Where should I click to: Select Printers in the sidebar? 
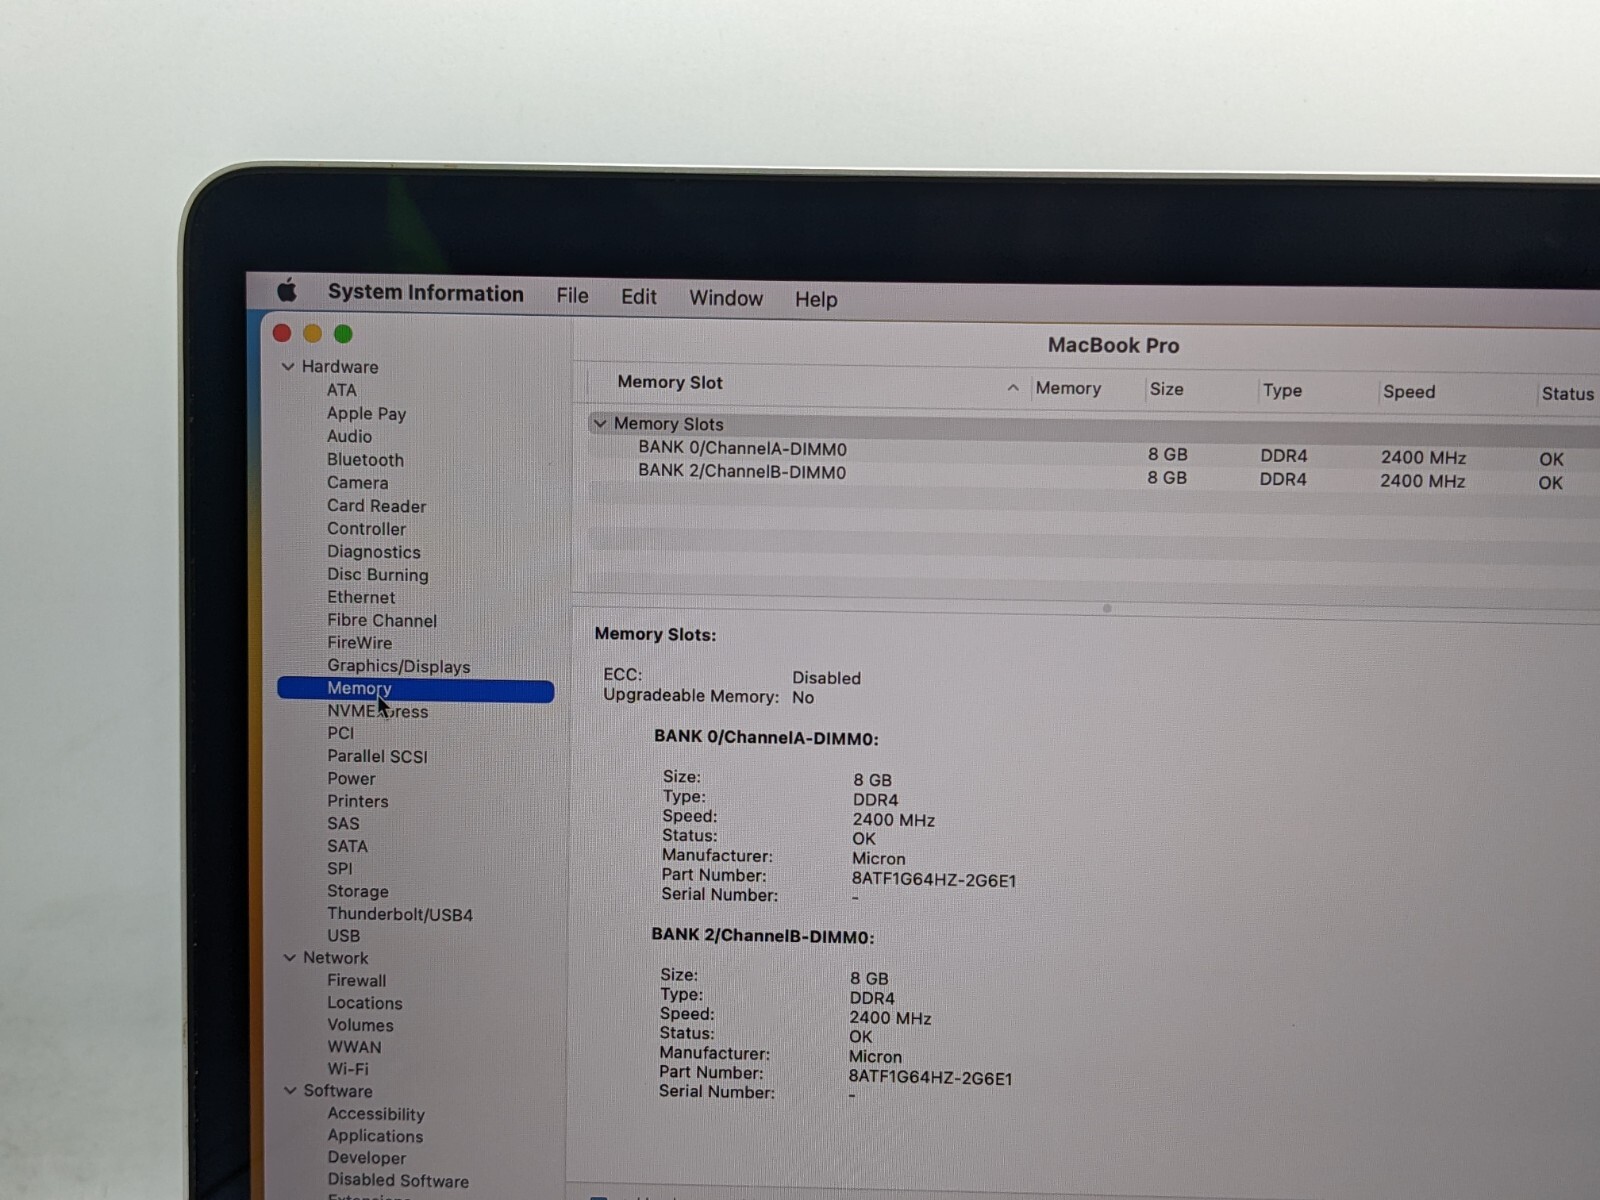pyautogui.click(x=357, y=801)
